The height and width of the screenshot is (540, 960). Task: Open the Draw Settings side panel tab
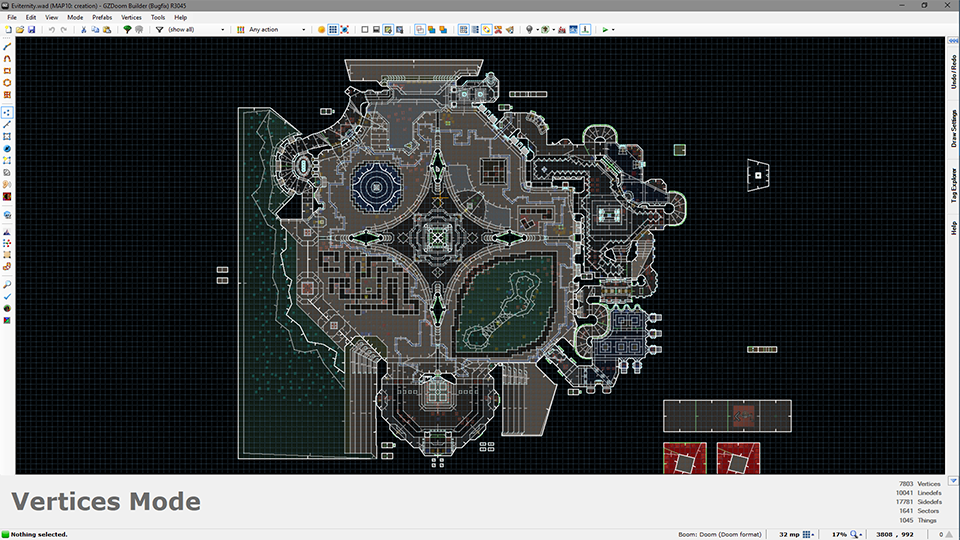(953, 128)
